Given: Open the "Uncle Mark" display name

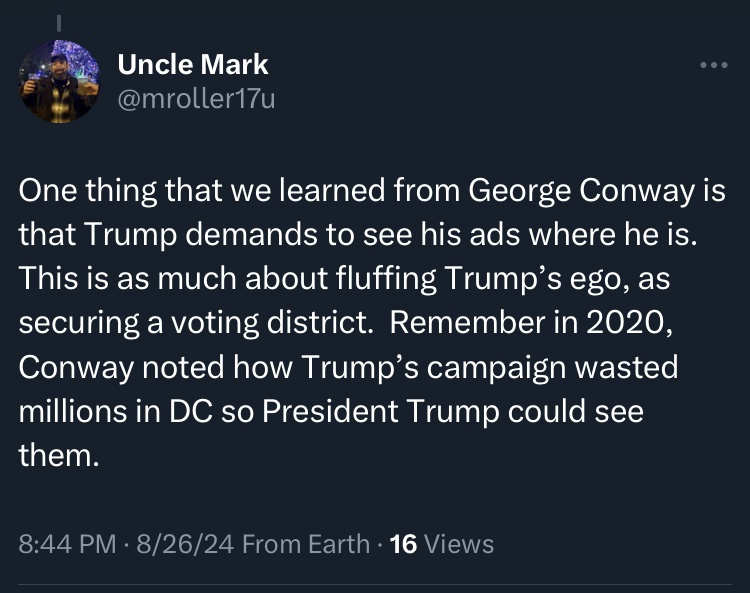Looking at the screenshot, I should point(193,65).
